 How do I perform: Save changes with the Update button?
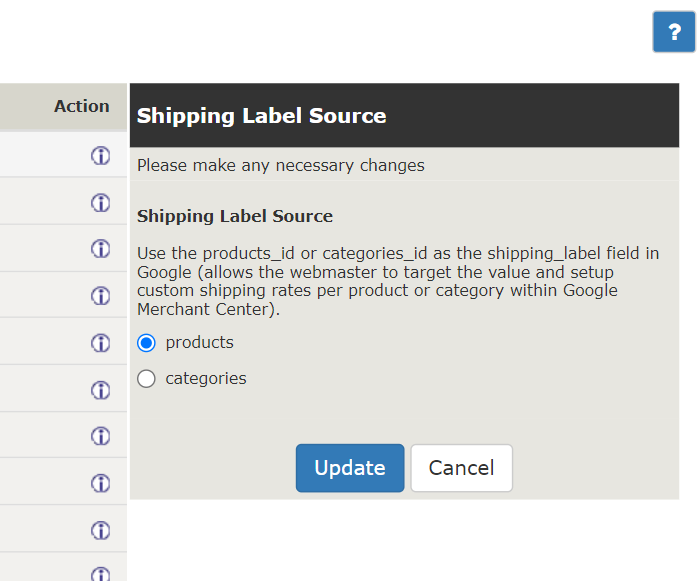350,468
